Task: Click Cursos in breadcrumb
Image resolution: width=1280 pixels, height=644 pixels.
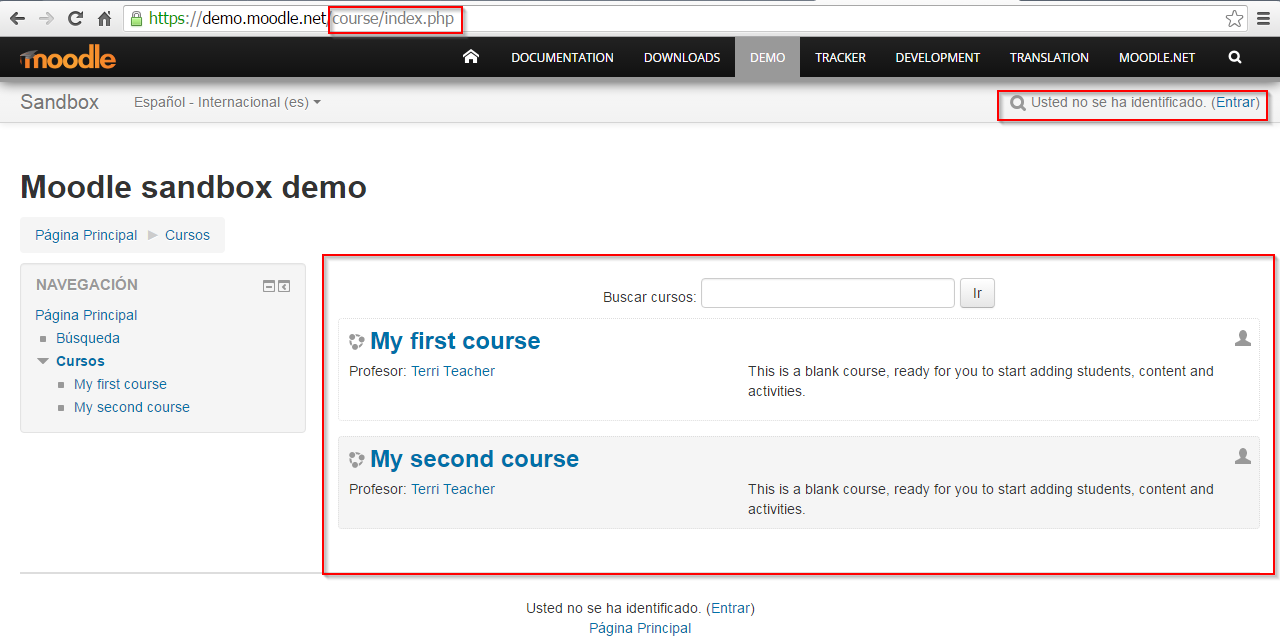Action: [x=187, y=235]
